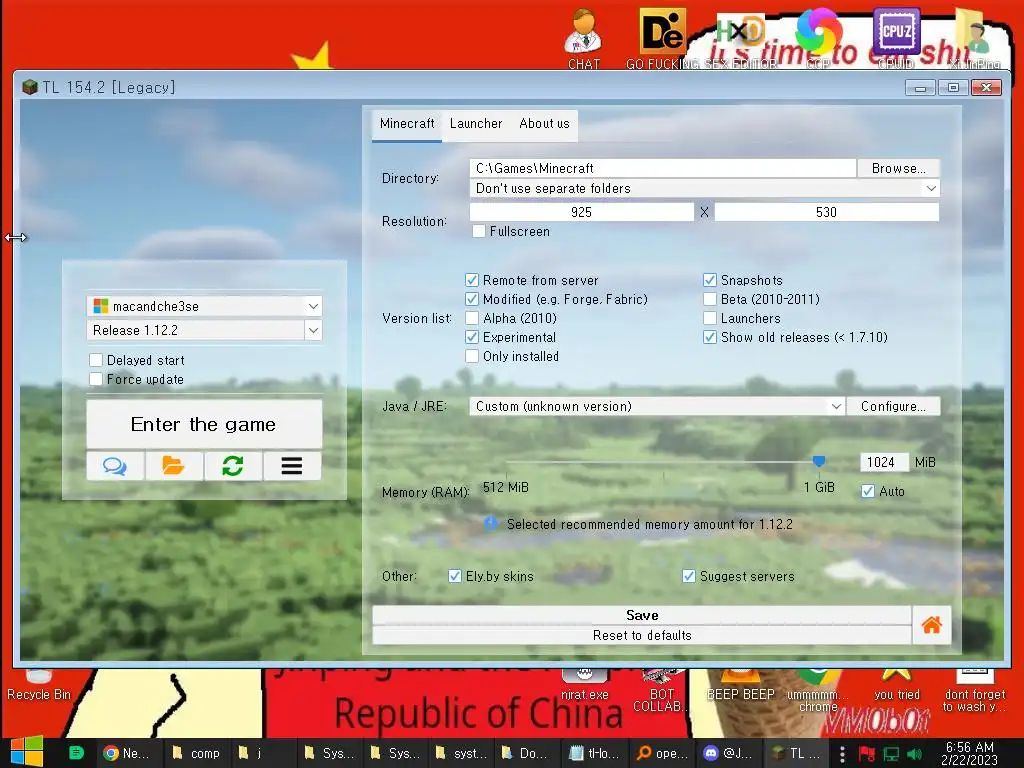Screen dimensions: 1024x768
Task: Click the volume speaker tray icon
Action: coord(914,754)
